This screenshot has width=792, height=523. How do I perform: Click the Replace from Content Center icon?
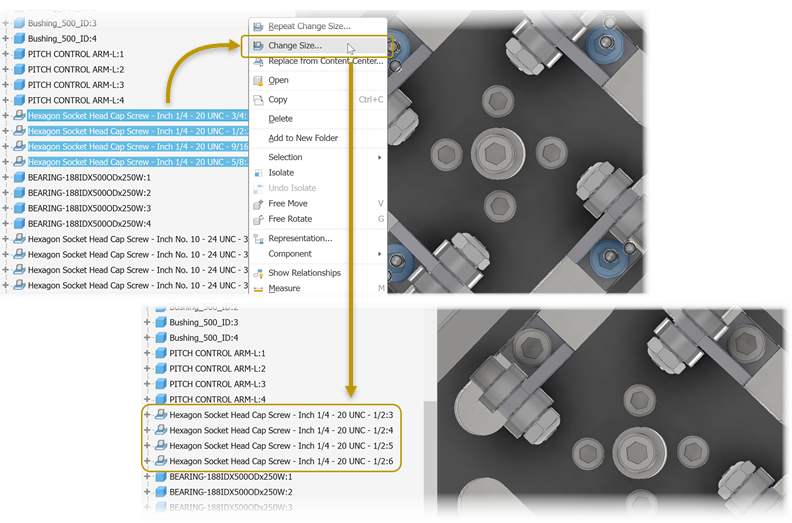coord(258,61)
